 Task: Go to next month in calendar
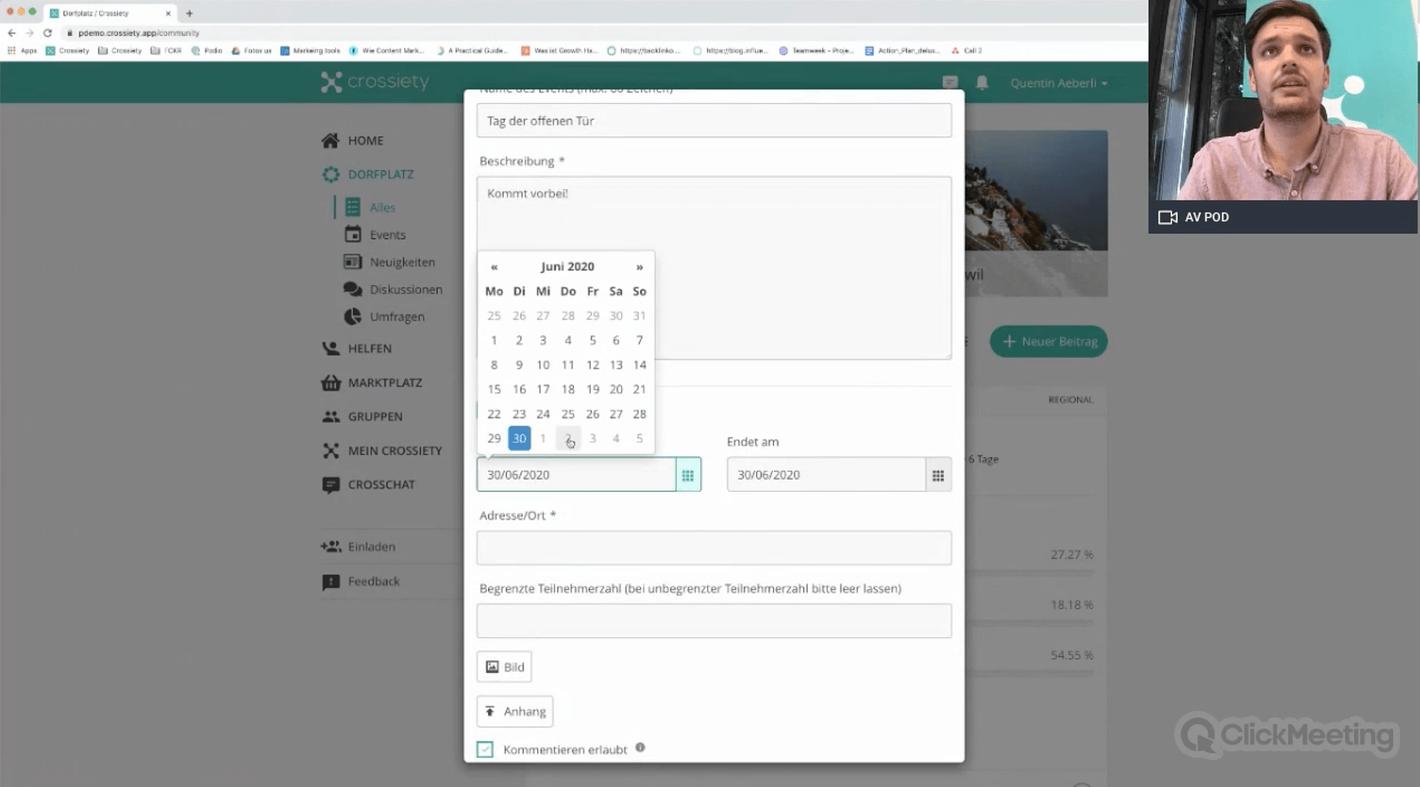(x=639, y=267)
